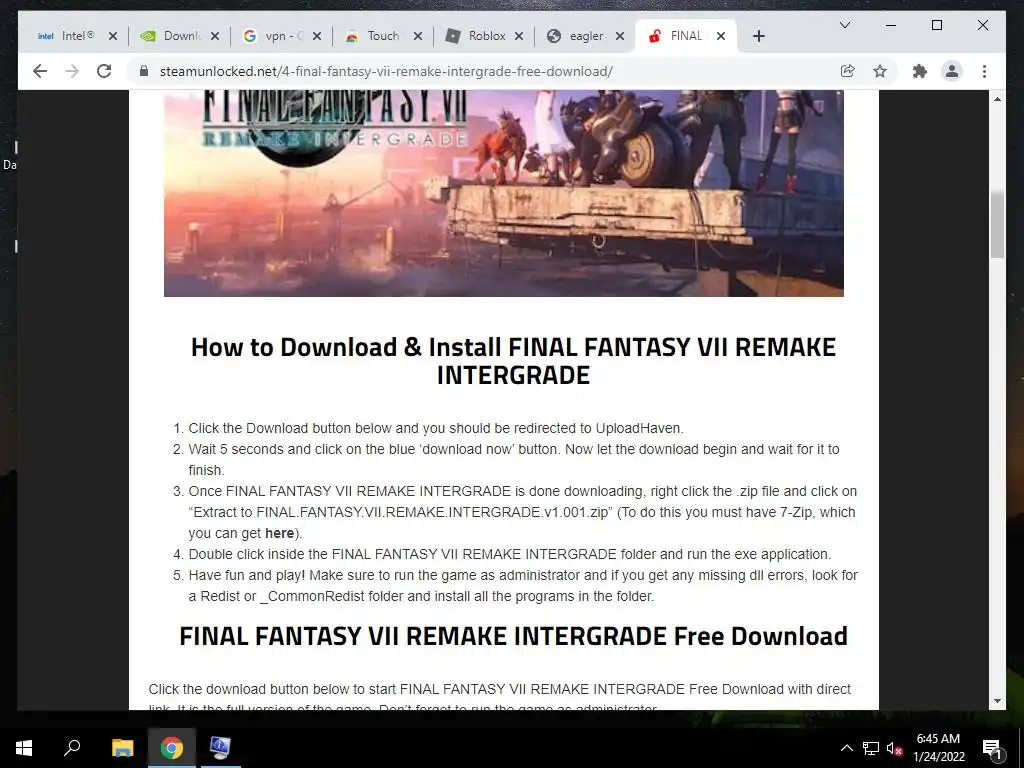Viewport: 1024px width, 768px height.
Task: Click the forward navigation arrow
Action: tap(72, 71)
